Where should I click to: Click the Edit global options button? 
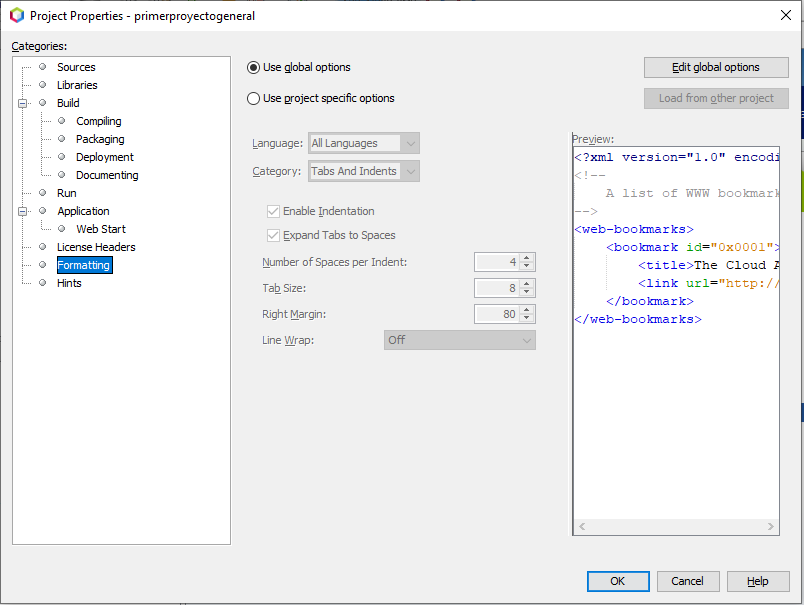coord(716,68)
